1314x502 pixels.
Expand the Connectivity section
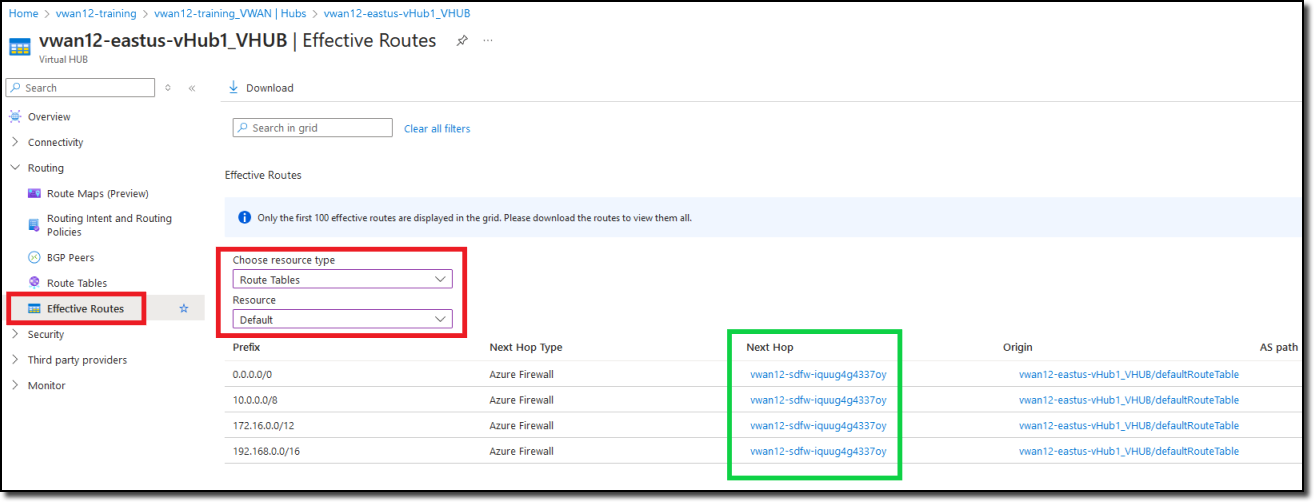[15, 142]
